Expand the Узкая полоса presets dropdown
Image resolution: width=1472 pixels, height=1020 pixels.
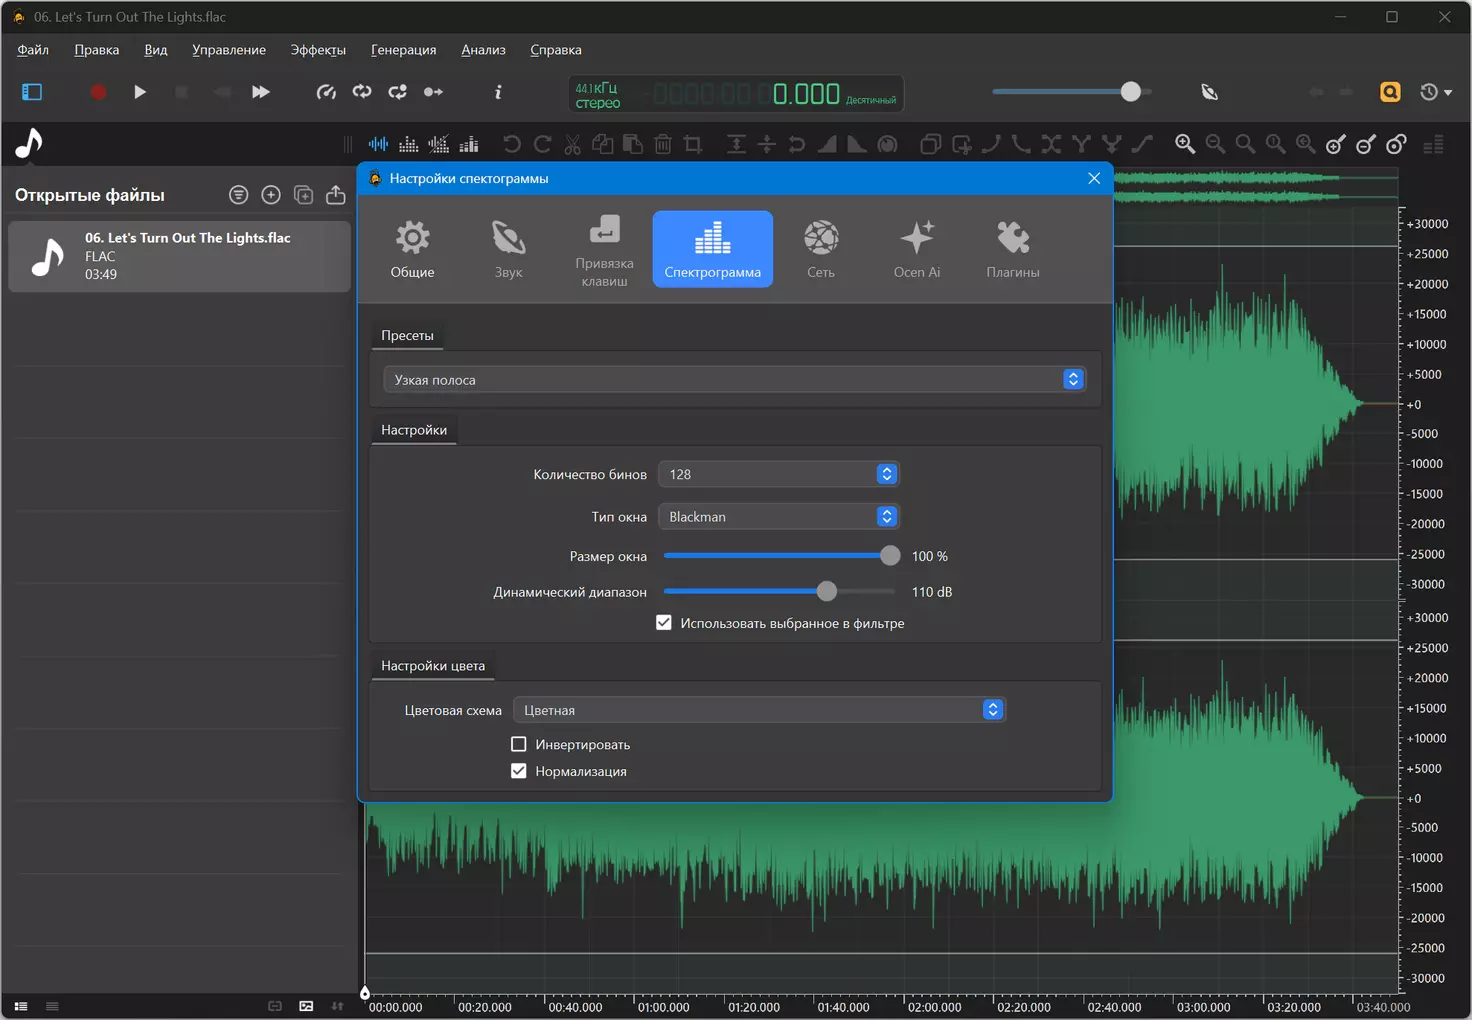point(735,380)
